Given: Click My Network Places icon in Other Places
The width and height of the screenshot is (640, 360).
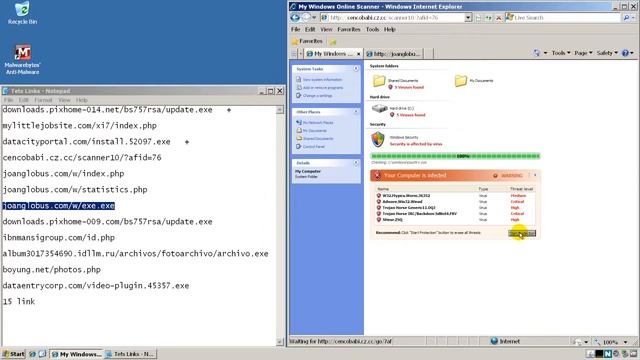Looking at the screenshot, I should [299, 122].
